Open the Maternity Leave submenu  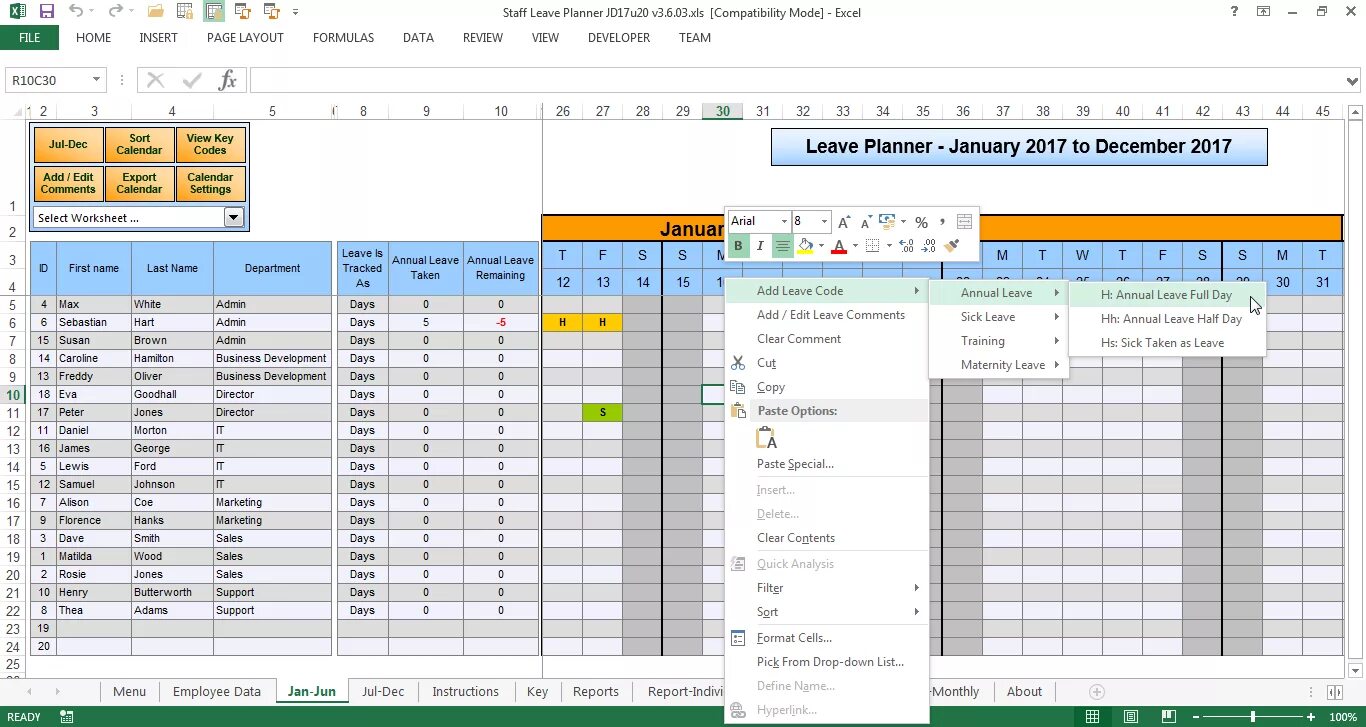click(x=997, y=365)
